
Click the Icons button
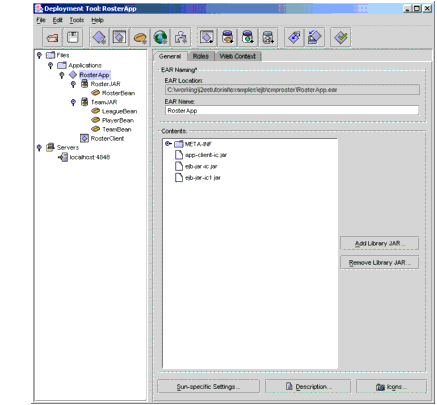(x=391, y=387)
